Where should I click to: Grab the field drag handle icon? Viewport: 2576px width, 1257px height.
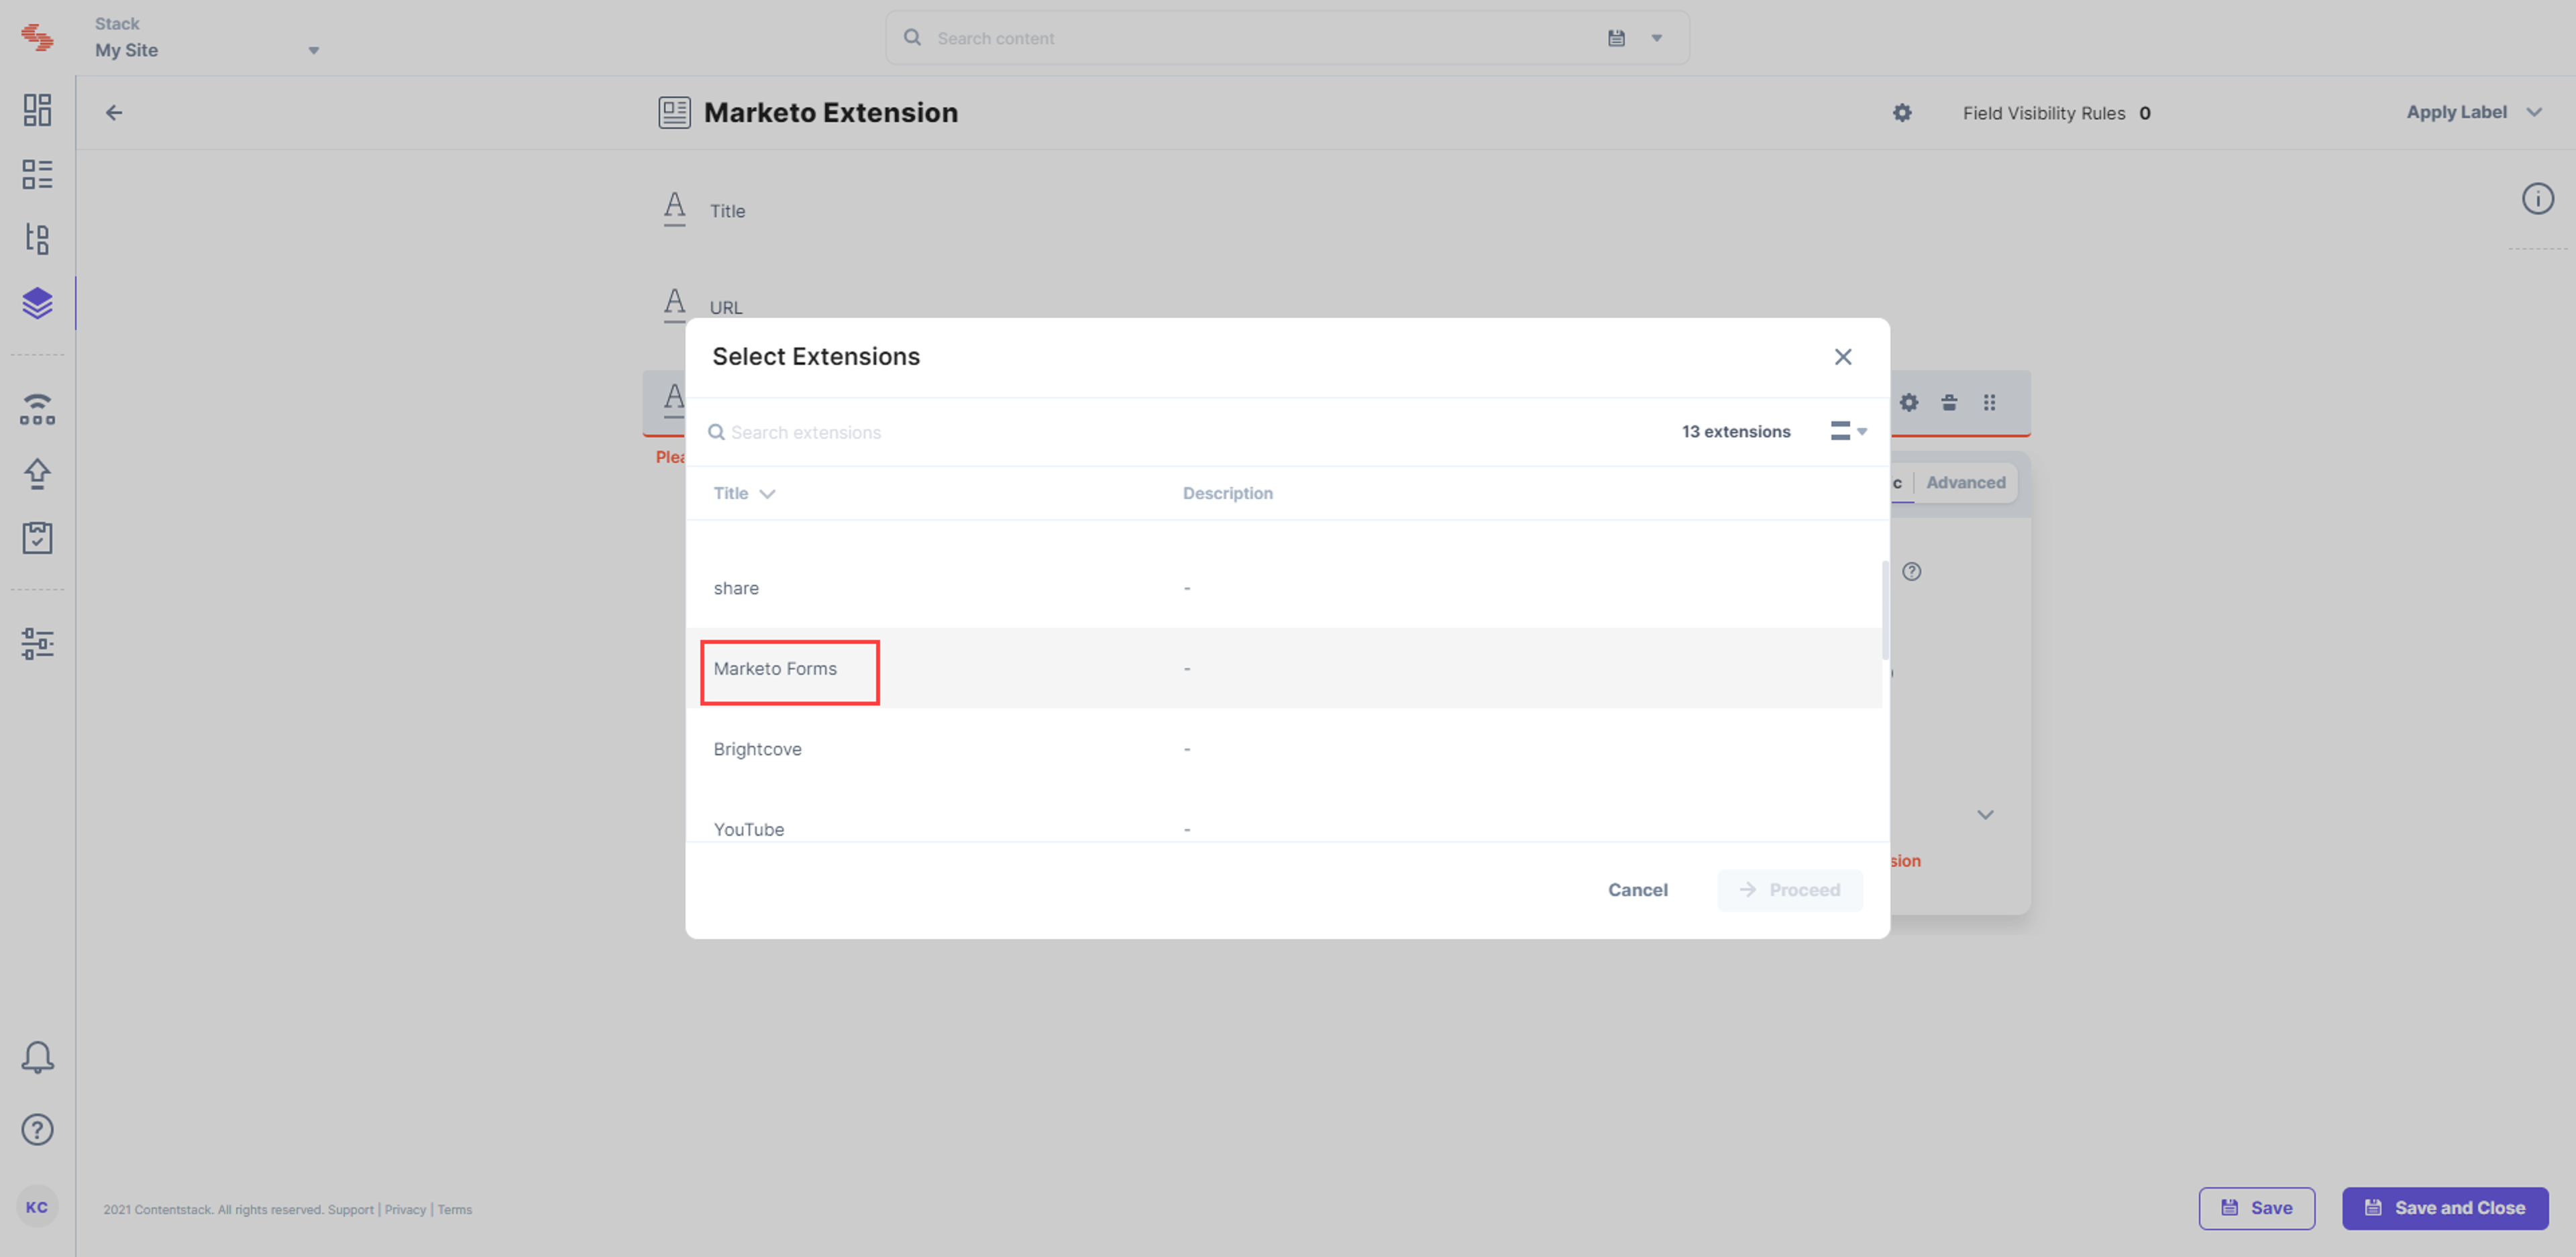pyautogui.click(x=1990, y=402)
